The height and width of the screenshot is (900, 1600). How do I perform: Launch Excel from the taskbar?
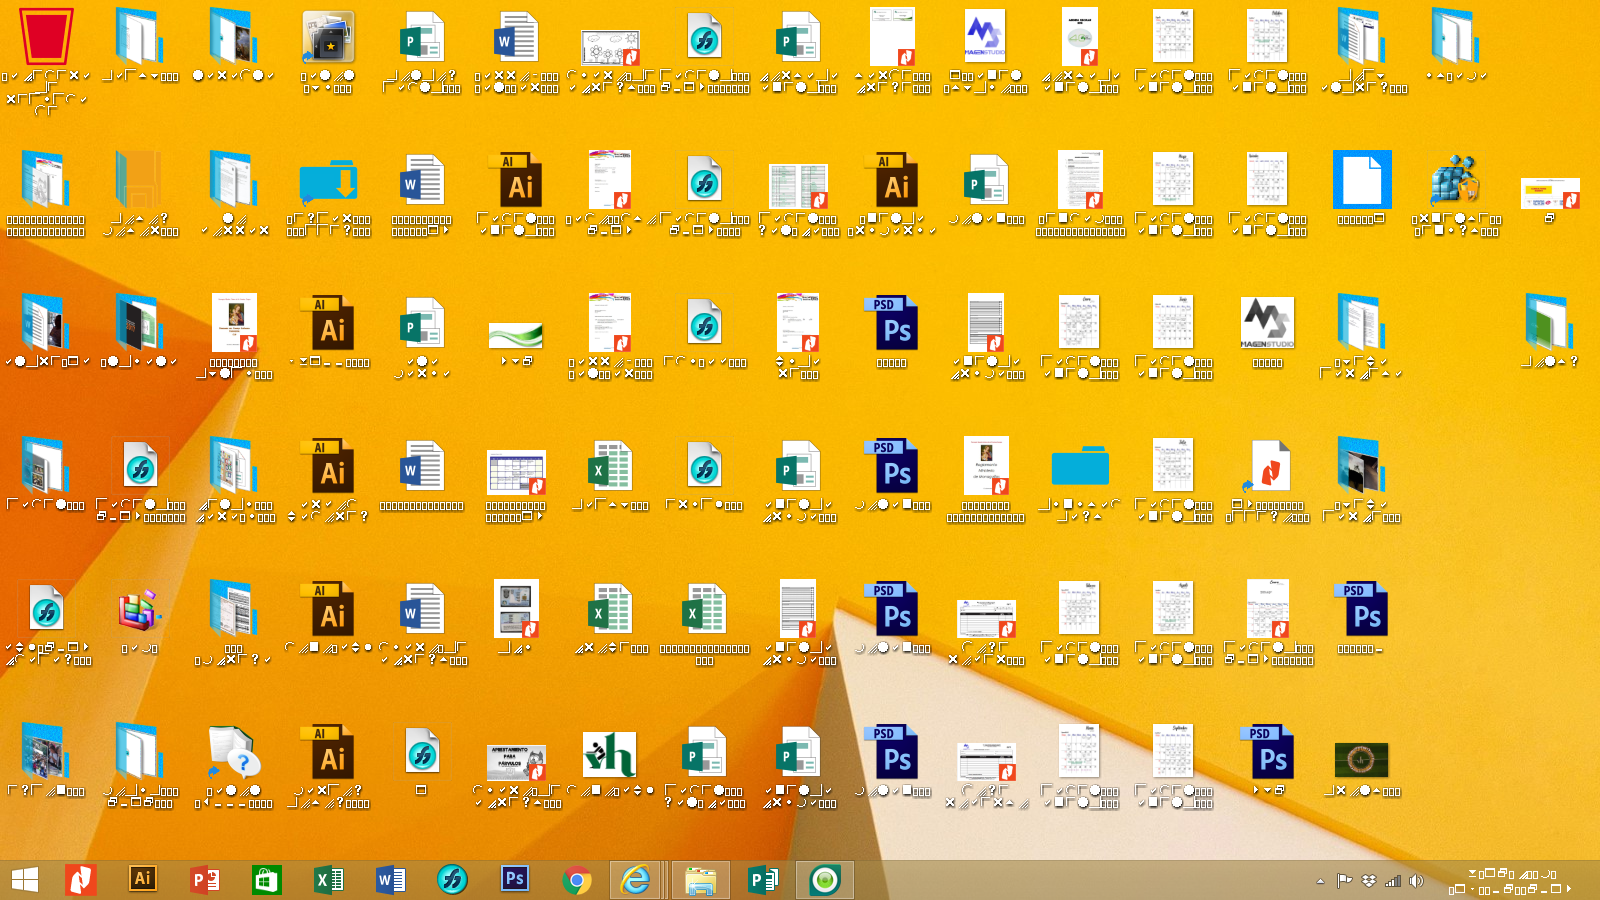point(329,880)
